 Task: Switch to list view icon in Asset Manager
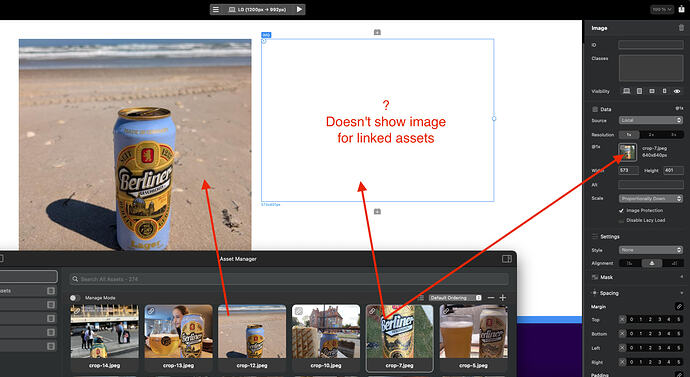point(421,298)
